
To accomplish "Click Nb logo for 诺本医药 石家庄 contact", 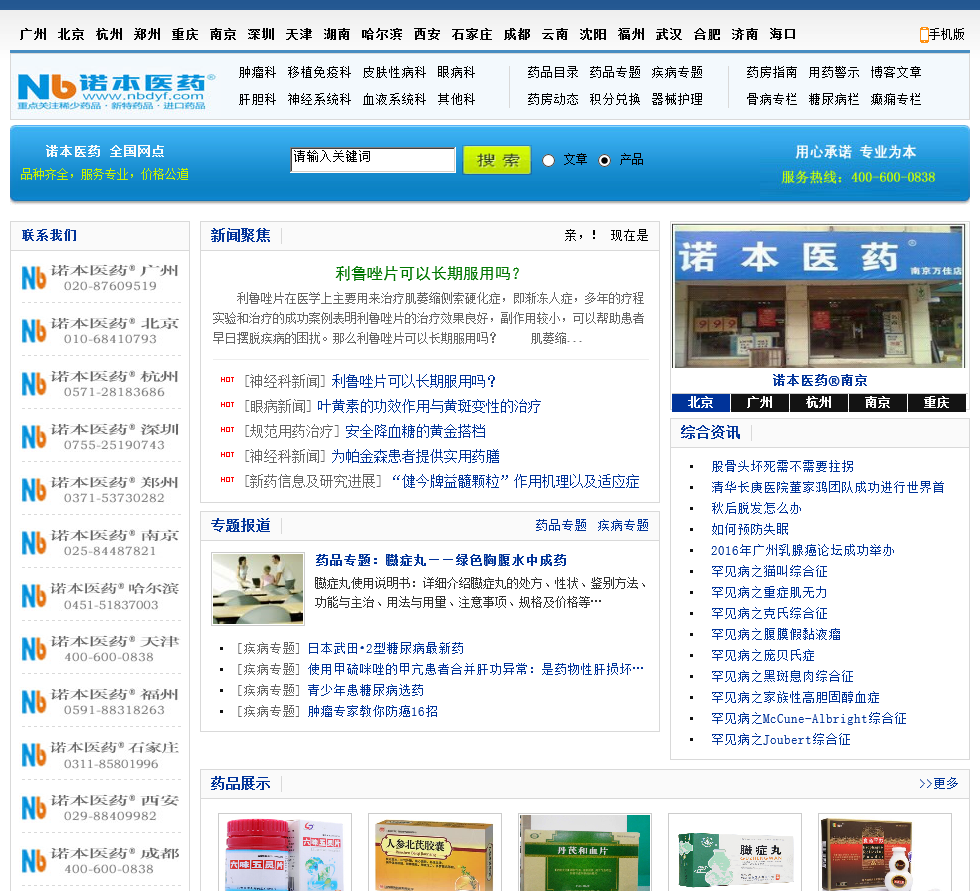I will [x=34, y=755].
